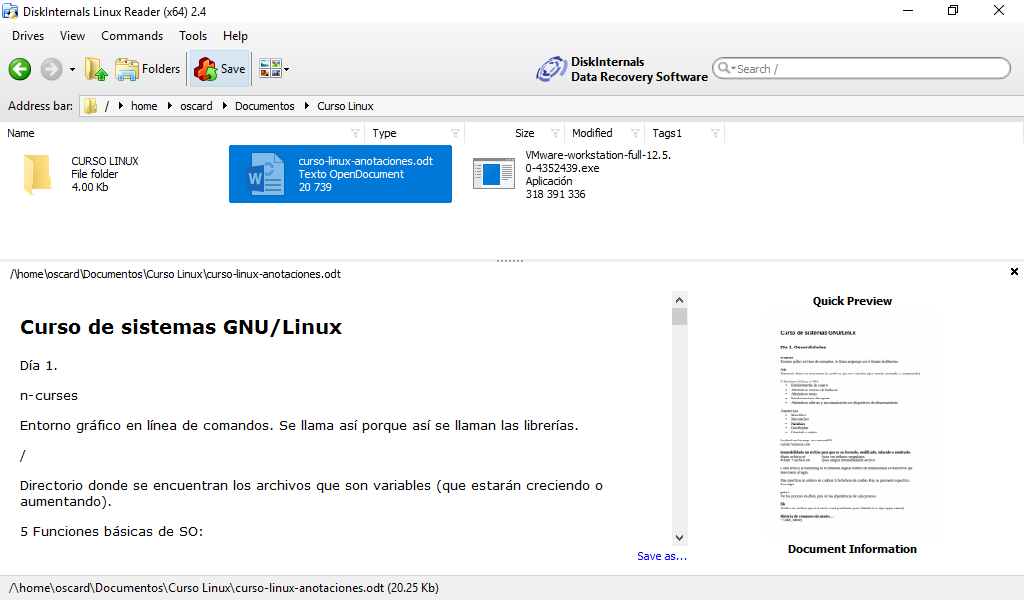Go back with the green Back arrow
1024x600 pixels.
[20, 69]
